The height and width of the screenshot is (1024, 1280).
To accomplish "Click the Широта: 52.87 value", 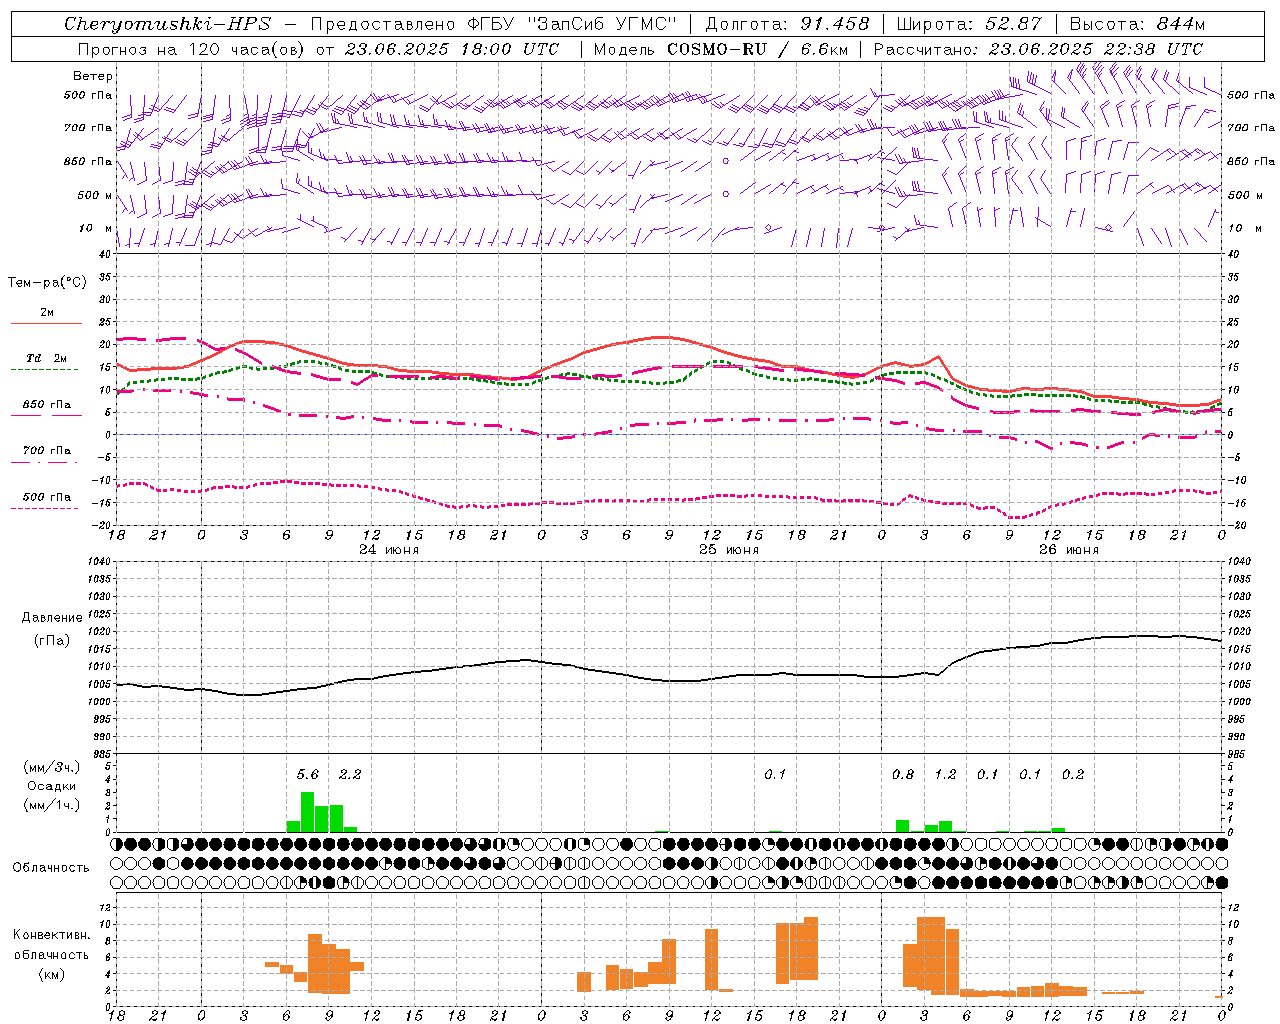I will tap(969, 24).
